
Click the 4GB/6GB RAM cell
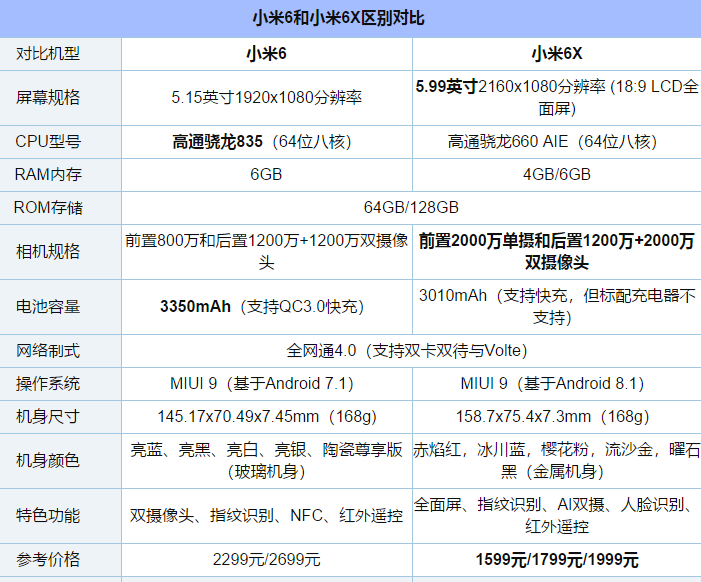point(556,174)
